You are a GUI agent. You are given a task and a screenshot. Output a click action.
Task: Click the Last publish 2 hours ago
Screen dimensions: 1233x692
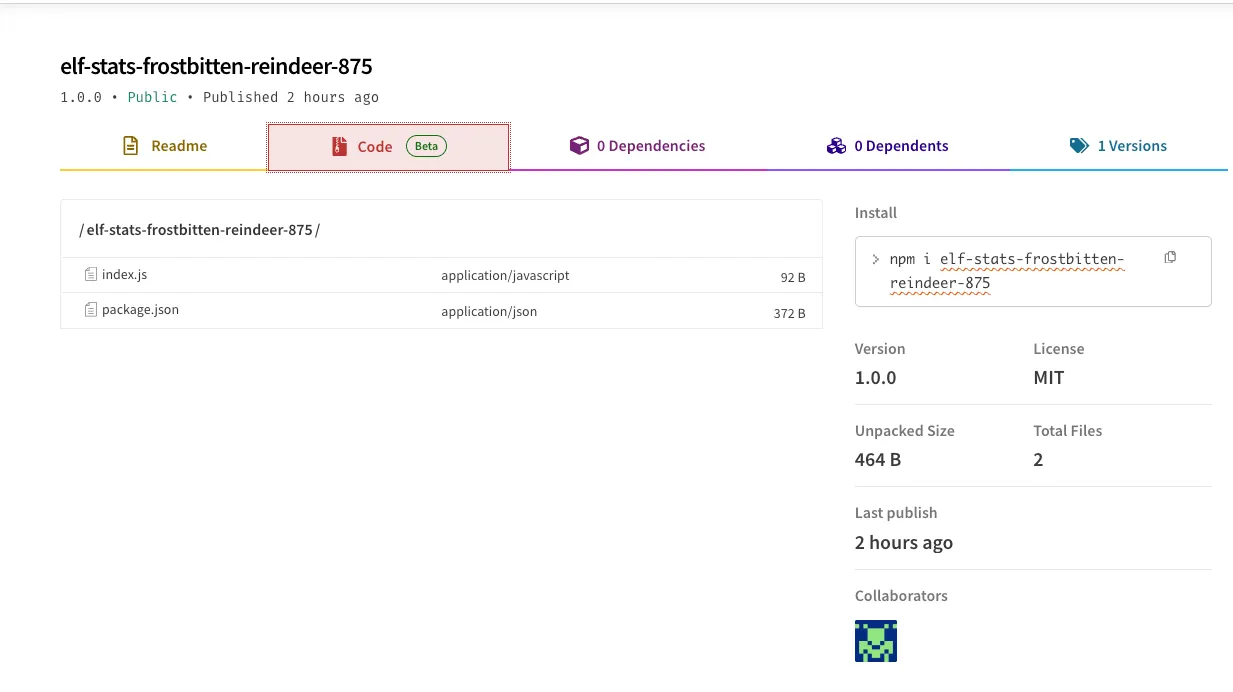pos(904,542)
